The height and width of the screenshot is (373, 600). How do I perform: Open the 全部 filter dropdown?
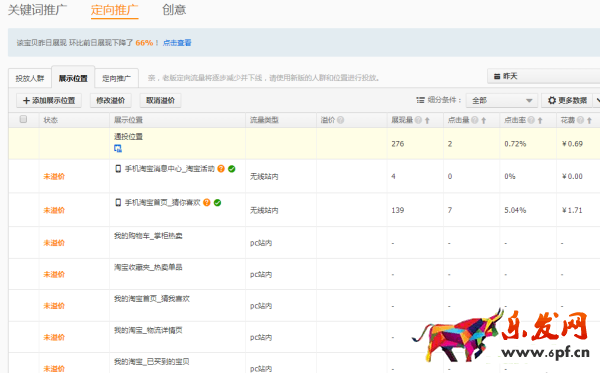502,101
